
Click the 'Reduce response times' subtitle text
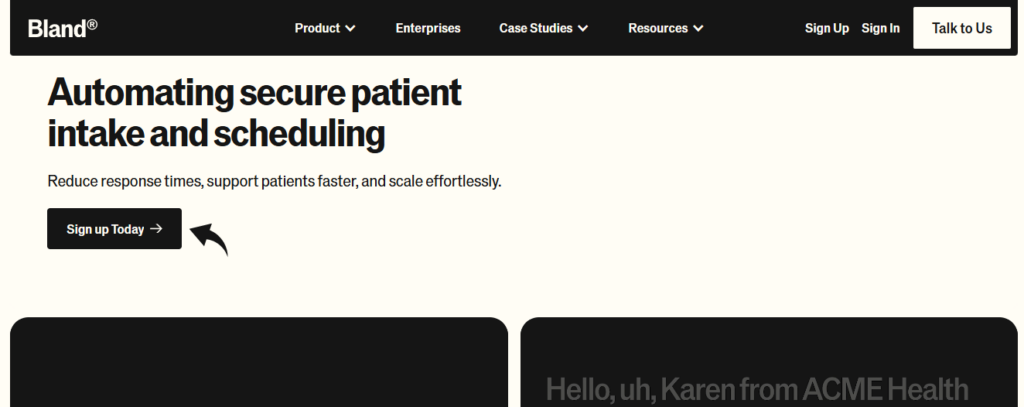[x=274, y=181]
